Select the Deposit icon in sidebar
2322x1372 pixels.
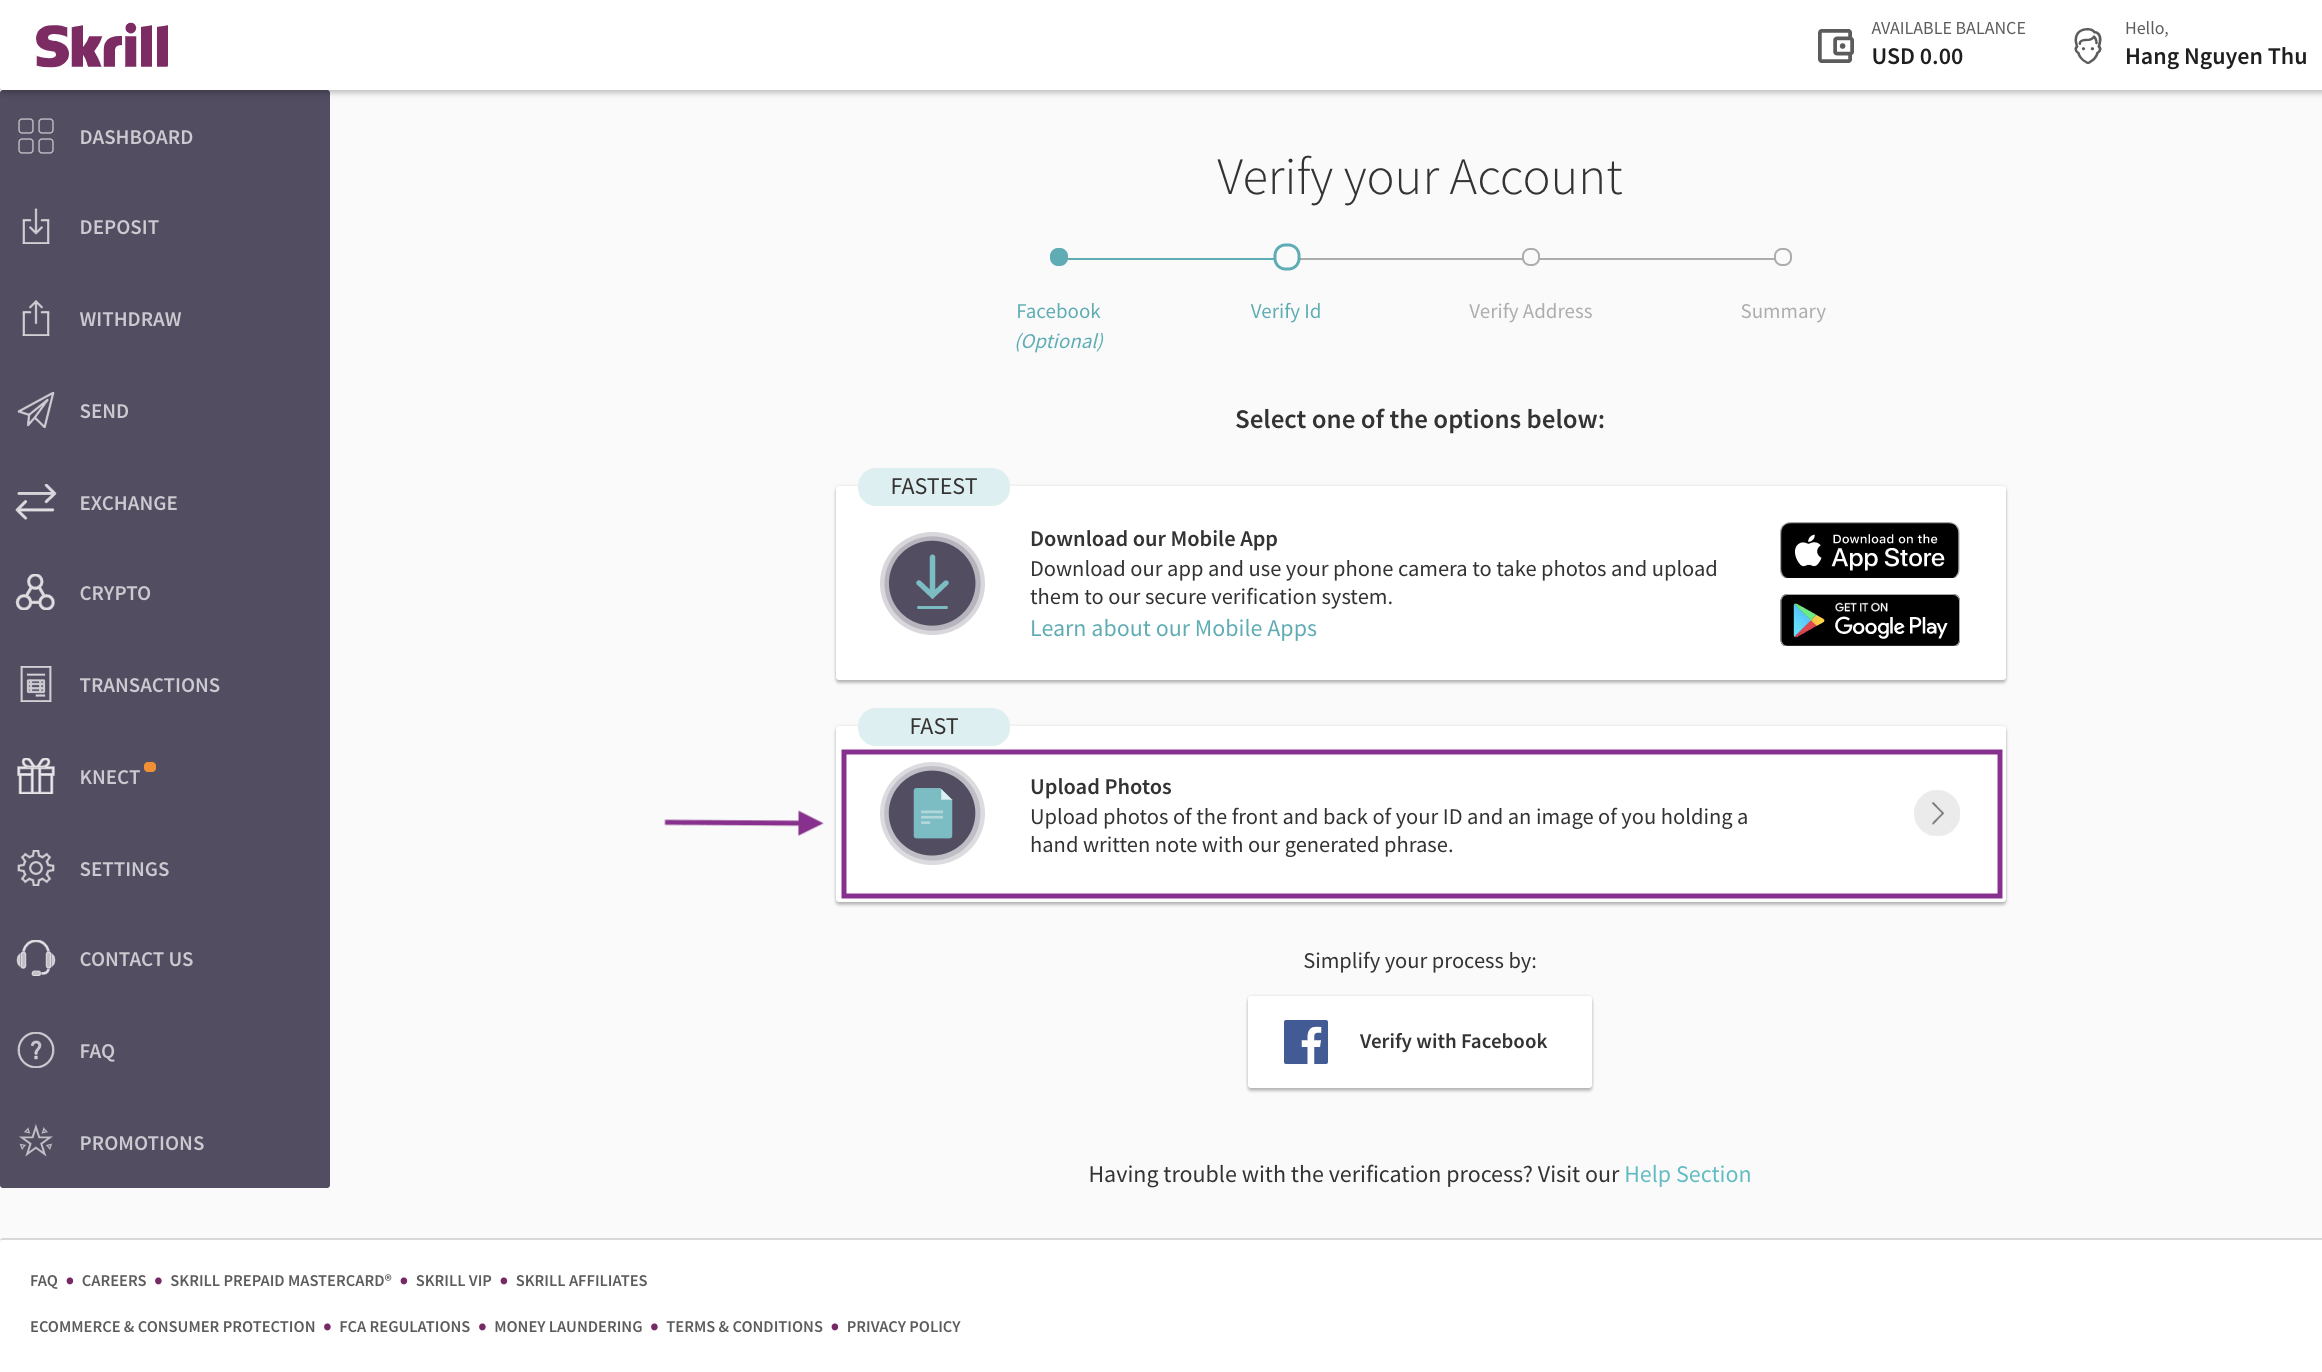click(35, 227)
